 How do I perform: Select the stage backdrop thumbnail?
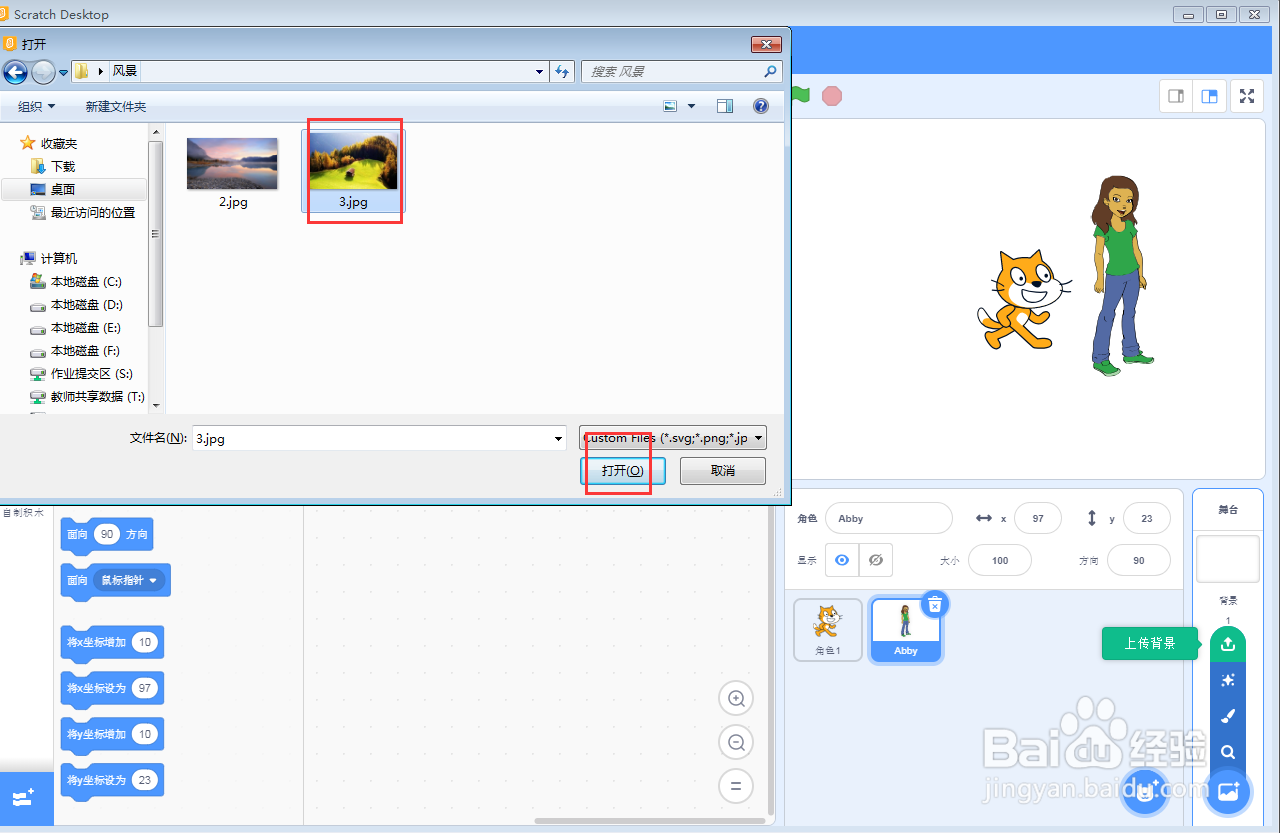pyautogui.click(x=1228, y=558)
